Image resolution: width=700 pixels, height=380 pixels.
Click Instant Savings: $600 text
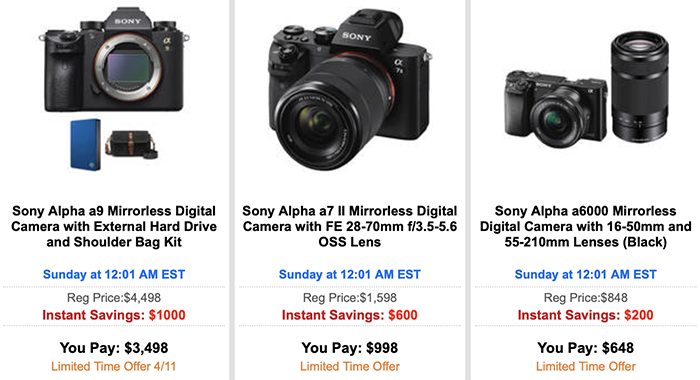pos(350,315)
